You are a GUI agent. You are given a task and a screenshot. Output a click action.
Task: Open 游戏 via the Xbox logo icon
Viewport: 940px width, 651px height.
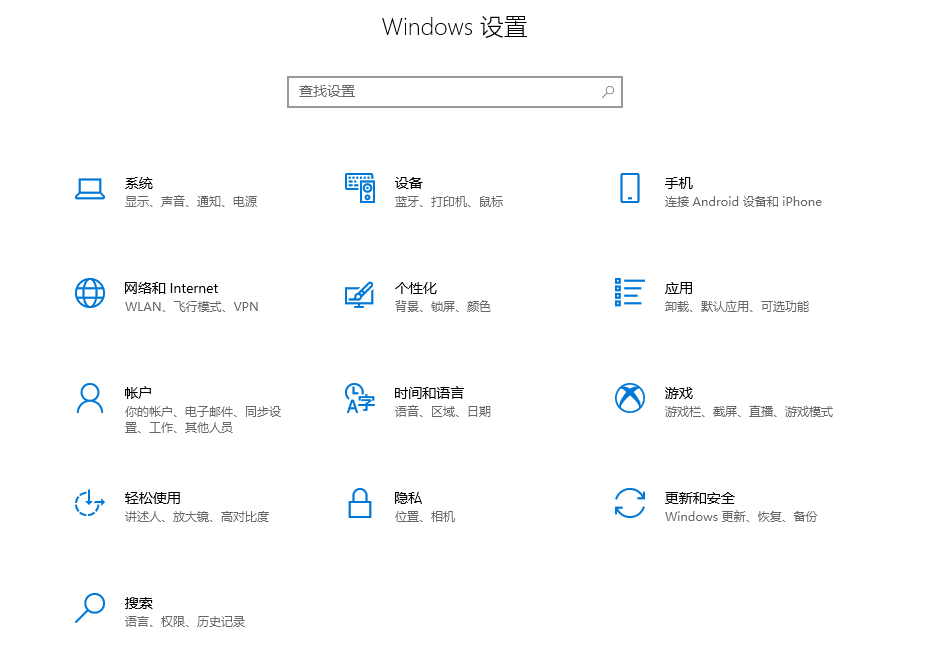click(629, 398)
